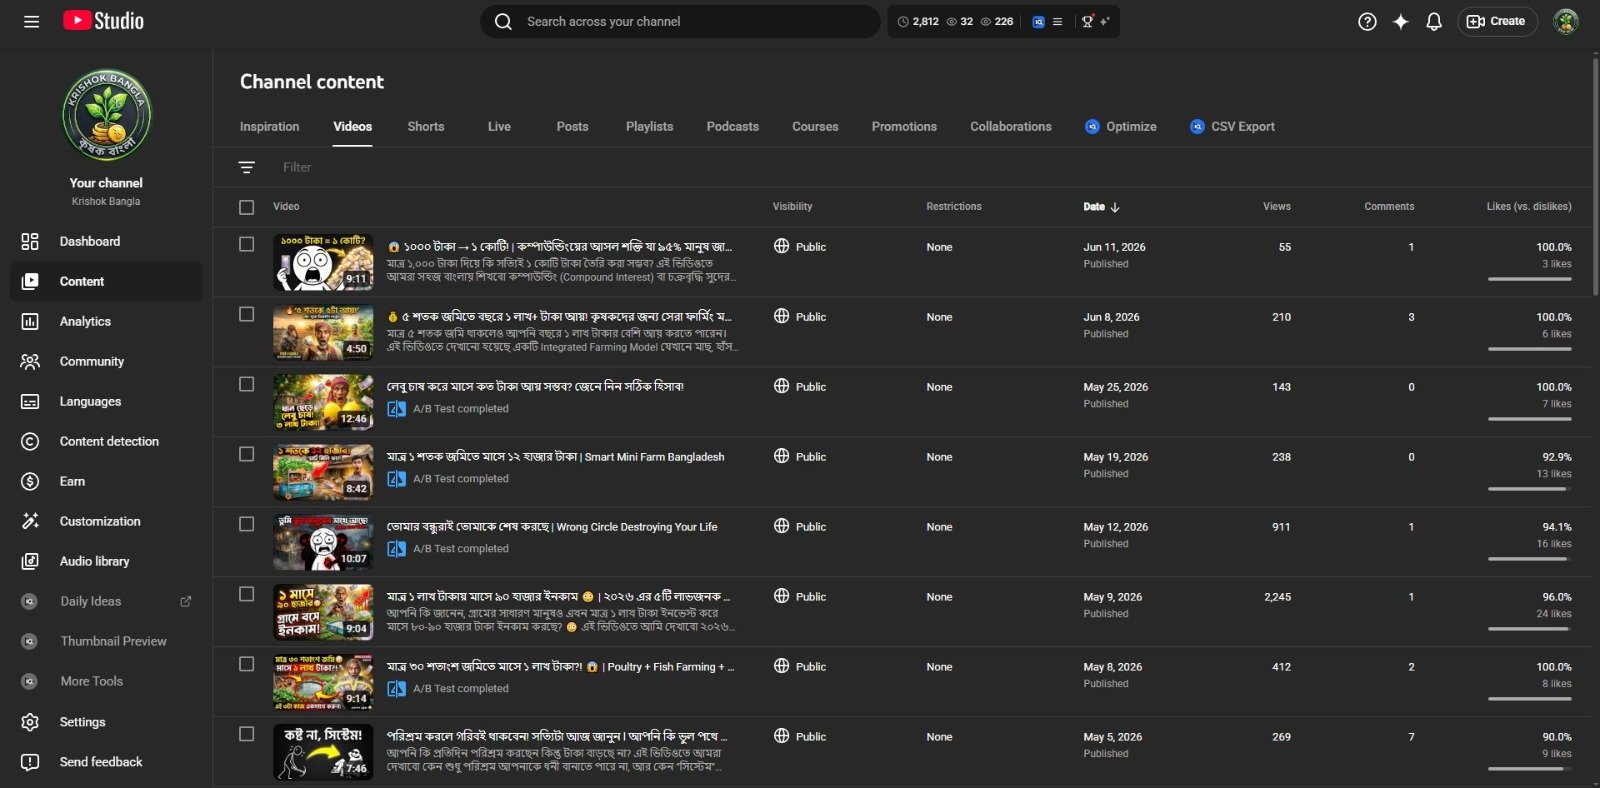This screenshot has height=788, width=1600.
Task: Toggle the select-all videos checkbox
Action: [247, 207]
